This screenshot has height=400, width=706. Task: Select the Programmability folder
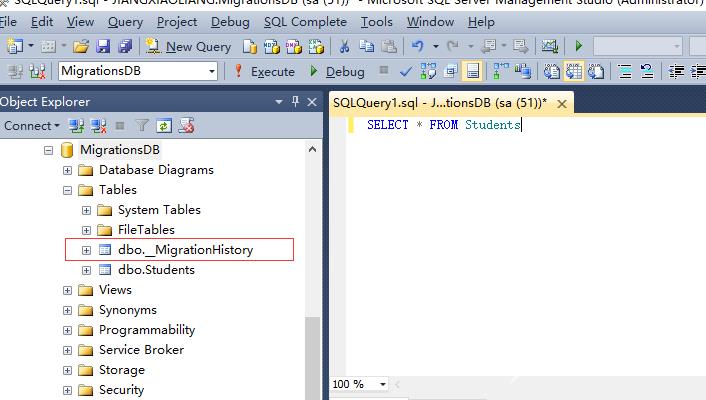pyautogui.click(x=147, y=330)
